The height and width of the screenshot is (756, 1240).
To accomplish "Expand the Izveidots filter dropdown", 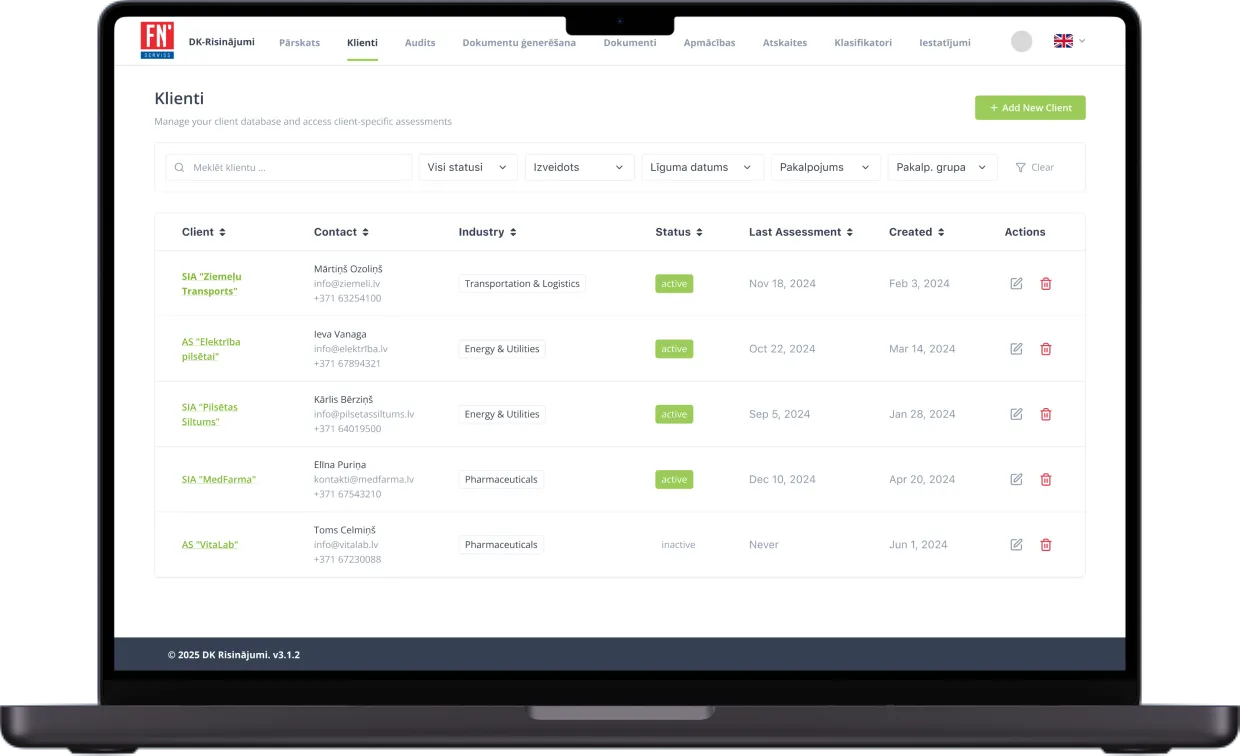I will click(580, 168).
